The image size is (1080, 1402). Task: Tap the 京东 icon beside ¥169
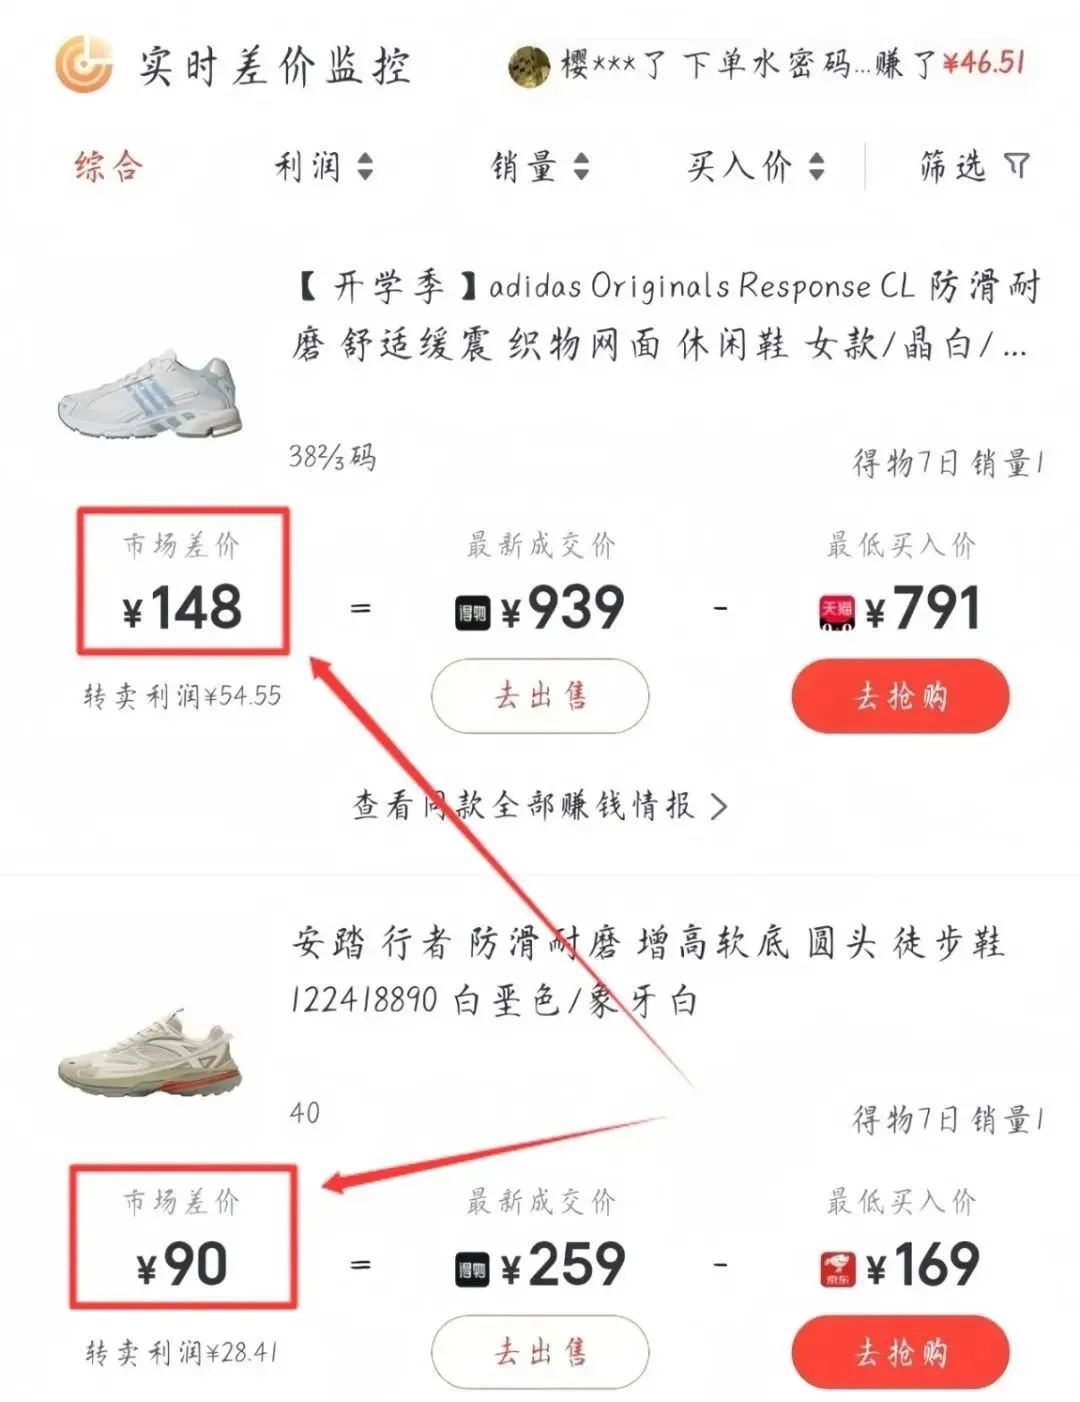click(837, 1269)
